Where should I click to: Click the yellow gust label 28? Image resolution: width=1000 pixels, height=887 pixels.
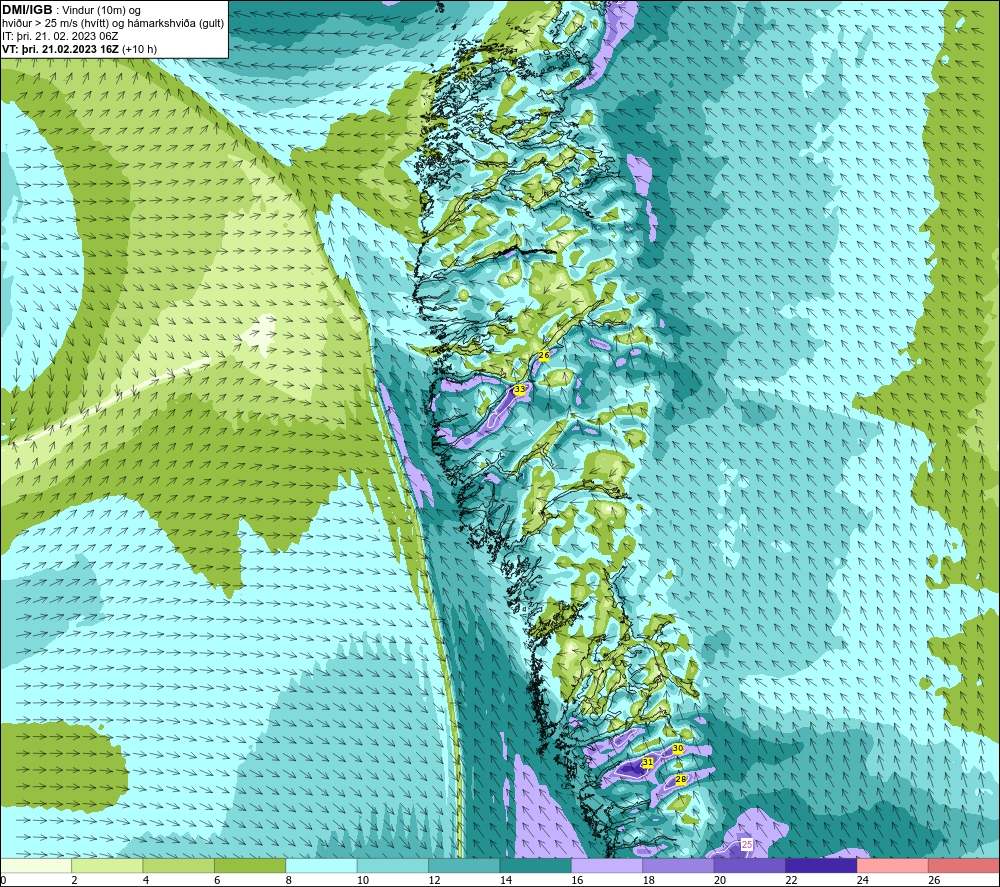point(680,779)
